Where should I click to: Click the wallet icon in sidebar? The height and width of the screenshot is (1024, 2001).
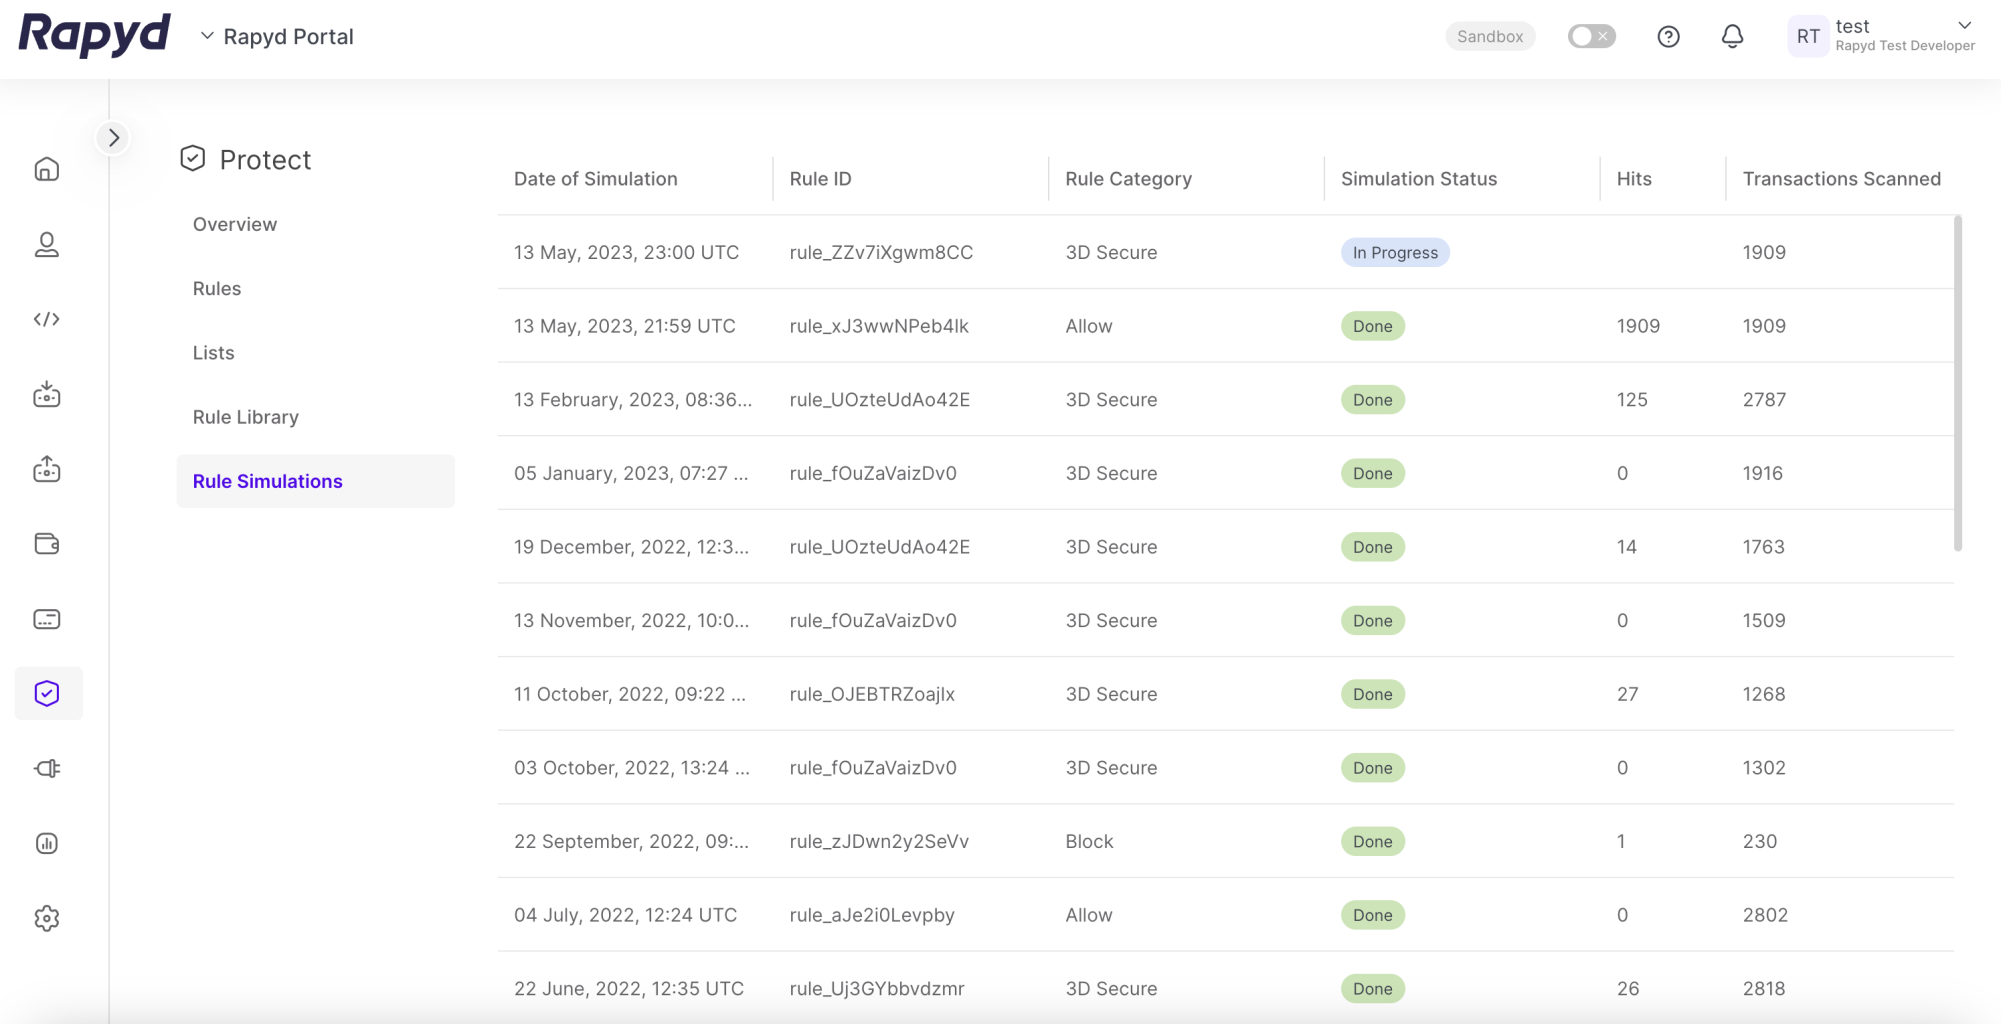coord(47,544)
